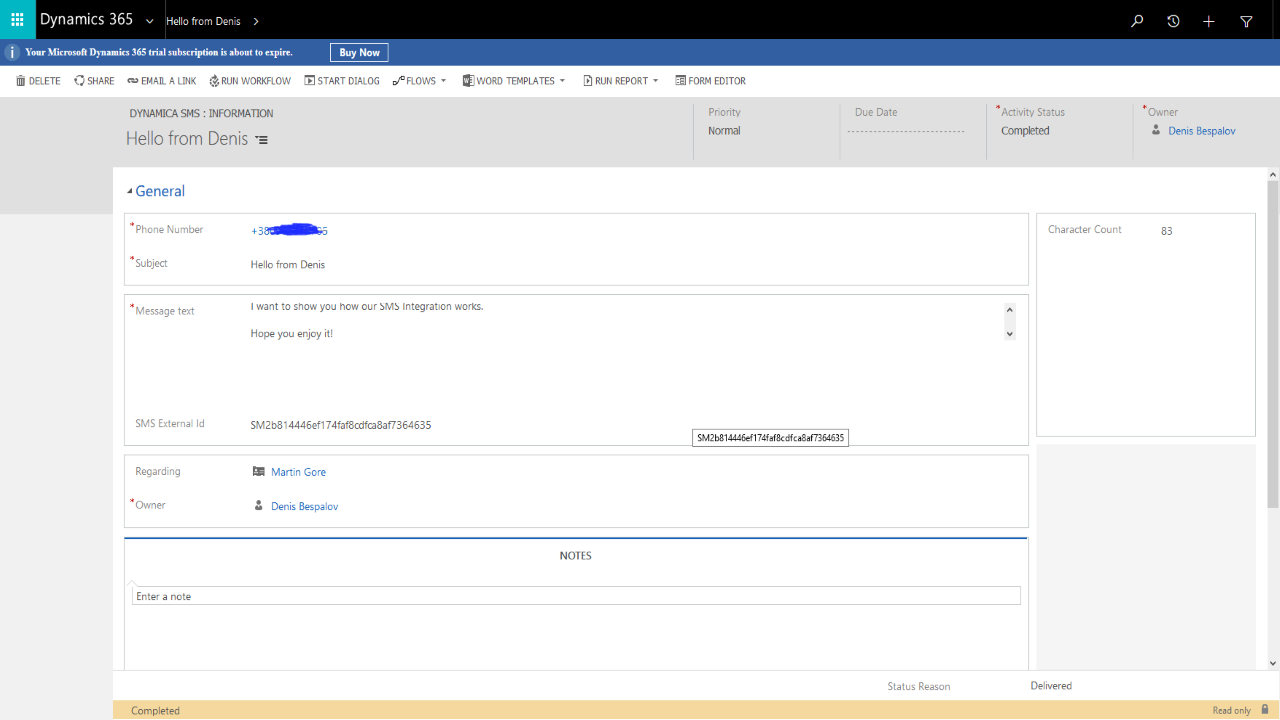Click the Hello from Denis breadcrumb
The image size is (1280, 720).
click(x=203, y=21)
